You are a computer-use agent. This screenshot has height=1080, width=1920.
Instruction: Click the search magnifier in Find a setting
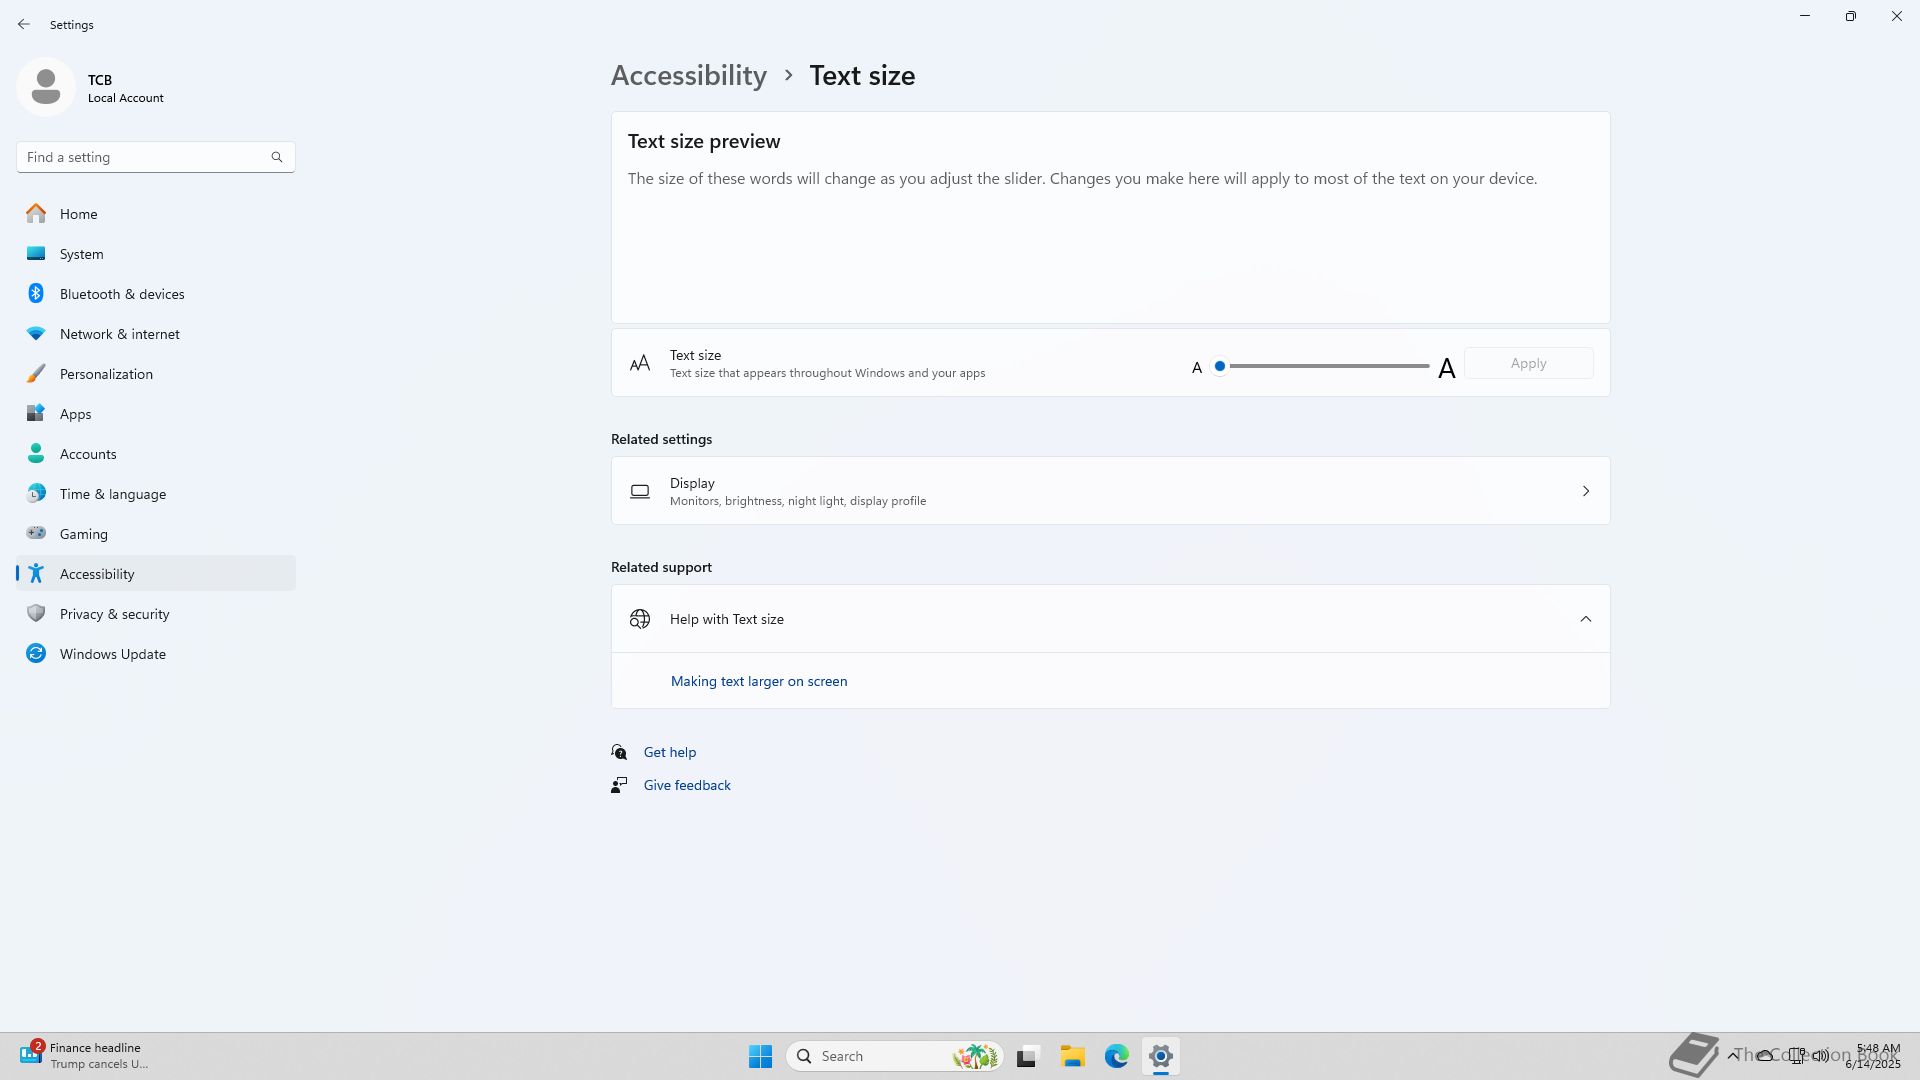[x=277, y=157]
